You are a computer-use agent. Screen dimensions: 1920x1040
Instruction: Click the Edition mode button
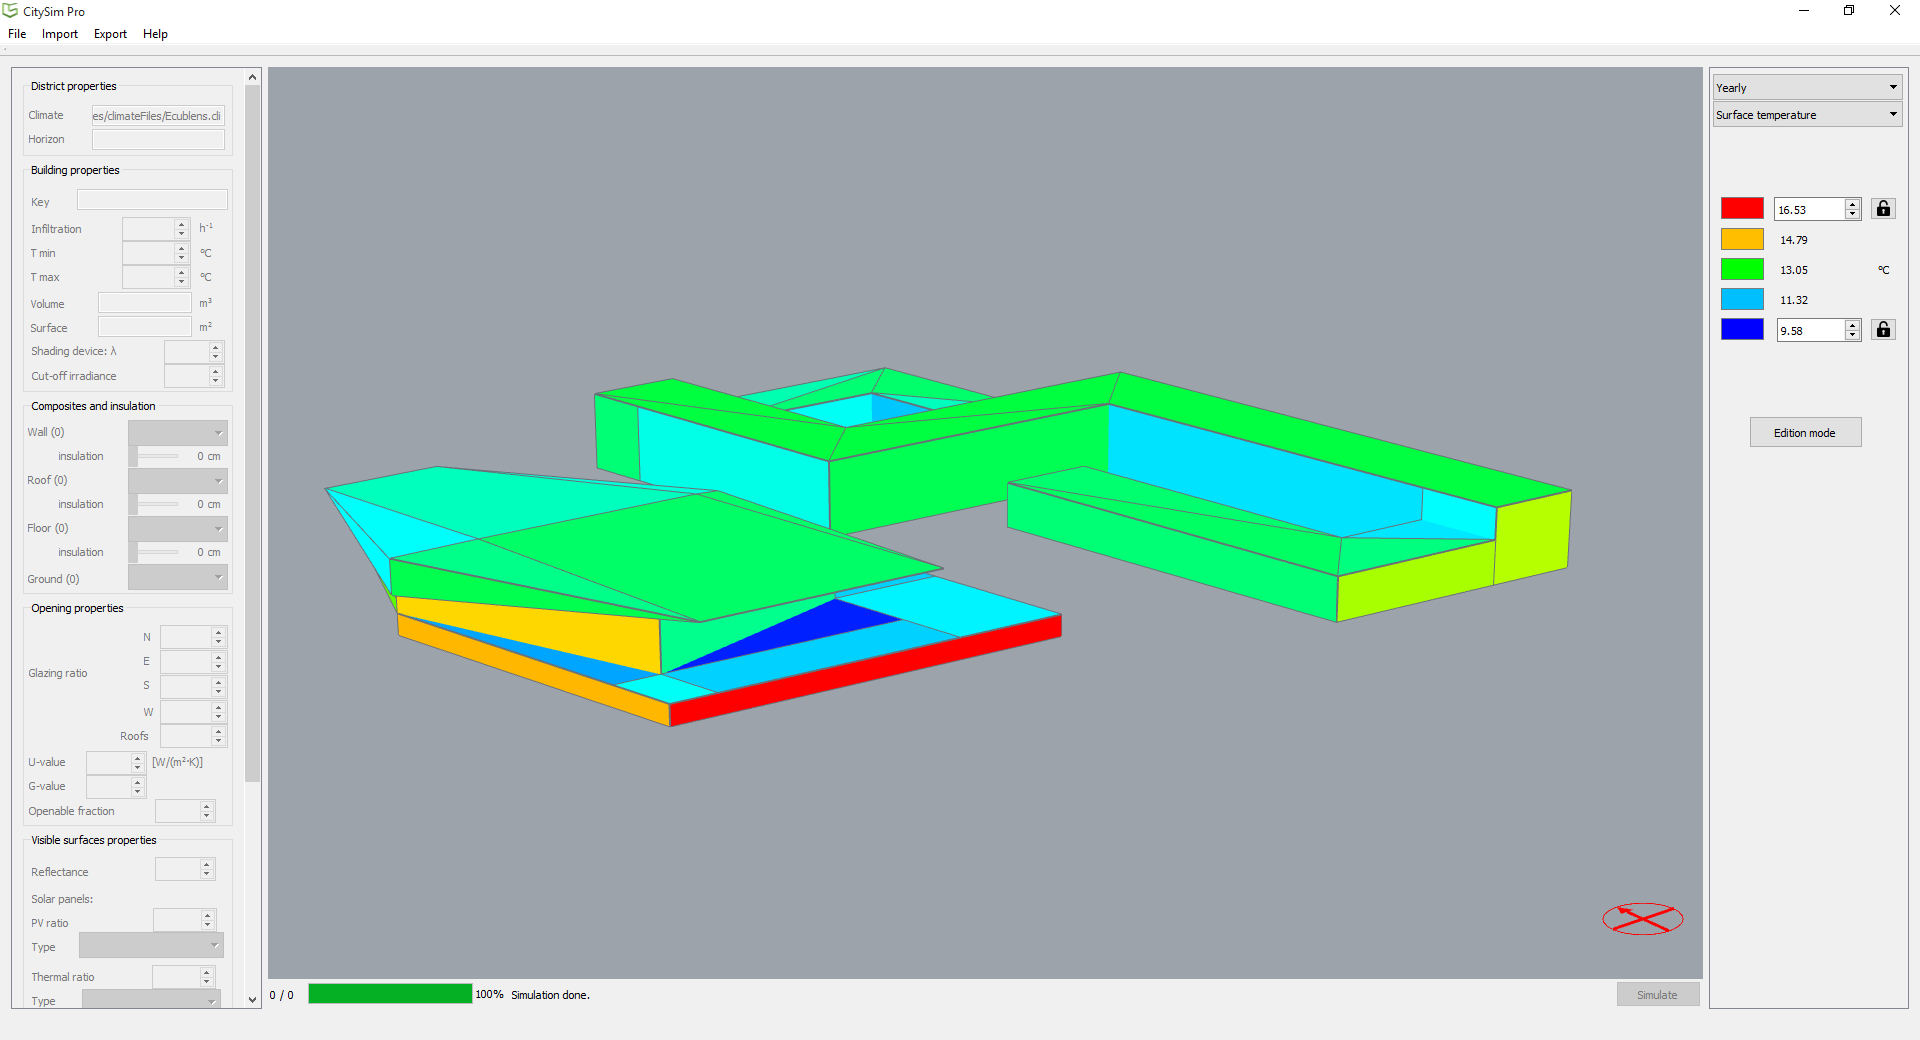pos(1804,433)
